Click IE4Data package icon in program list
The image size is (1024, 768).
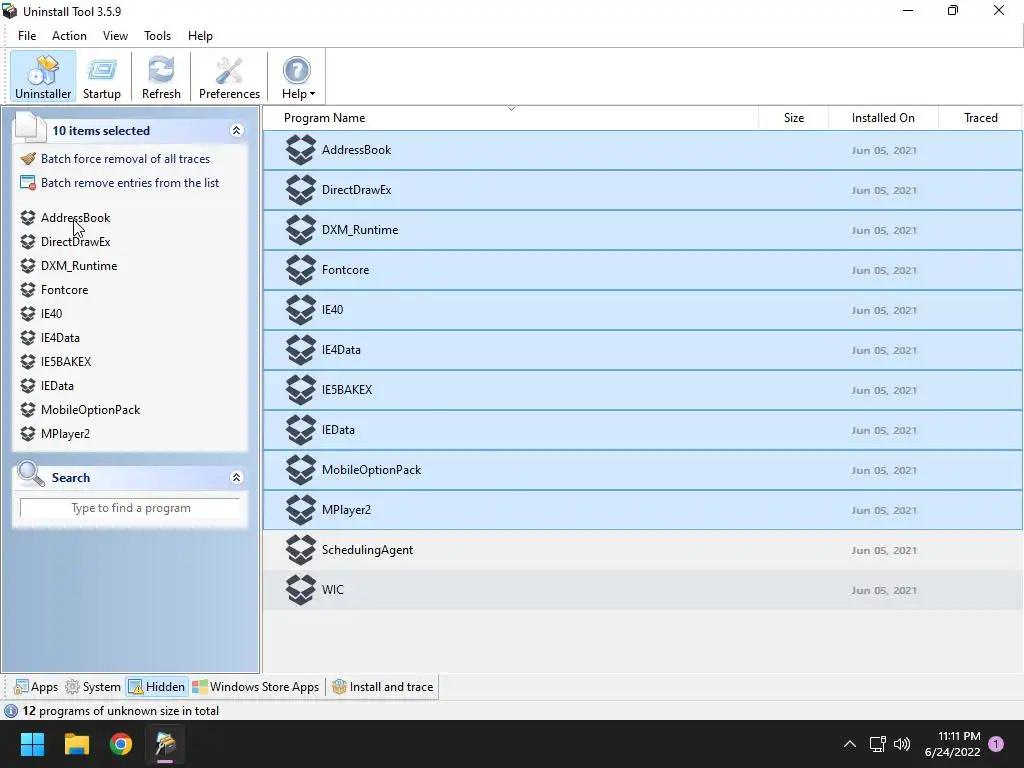(x=301, y=350)
